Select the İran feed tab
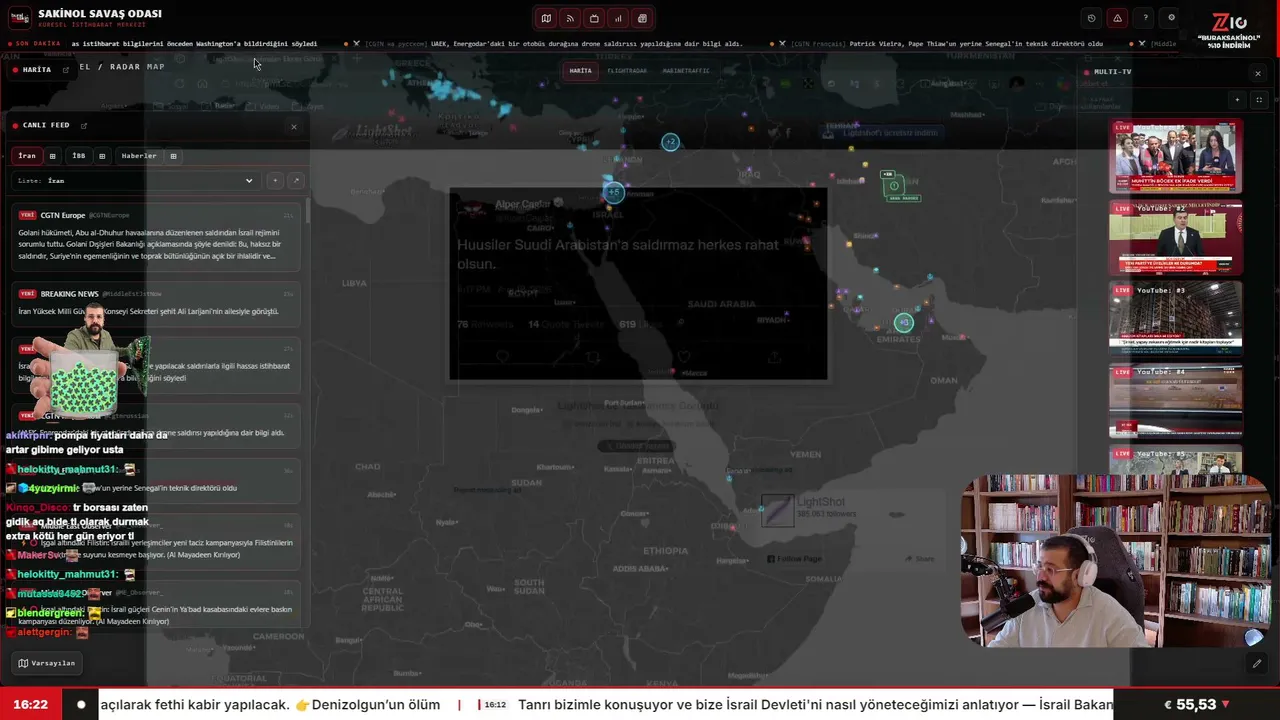 click(27, 156)
